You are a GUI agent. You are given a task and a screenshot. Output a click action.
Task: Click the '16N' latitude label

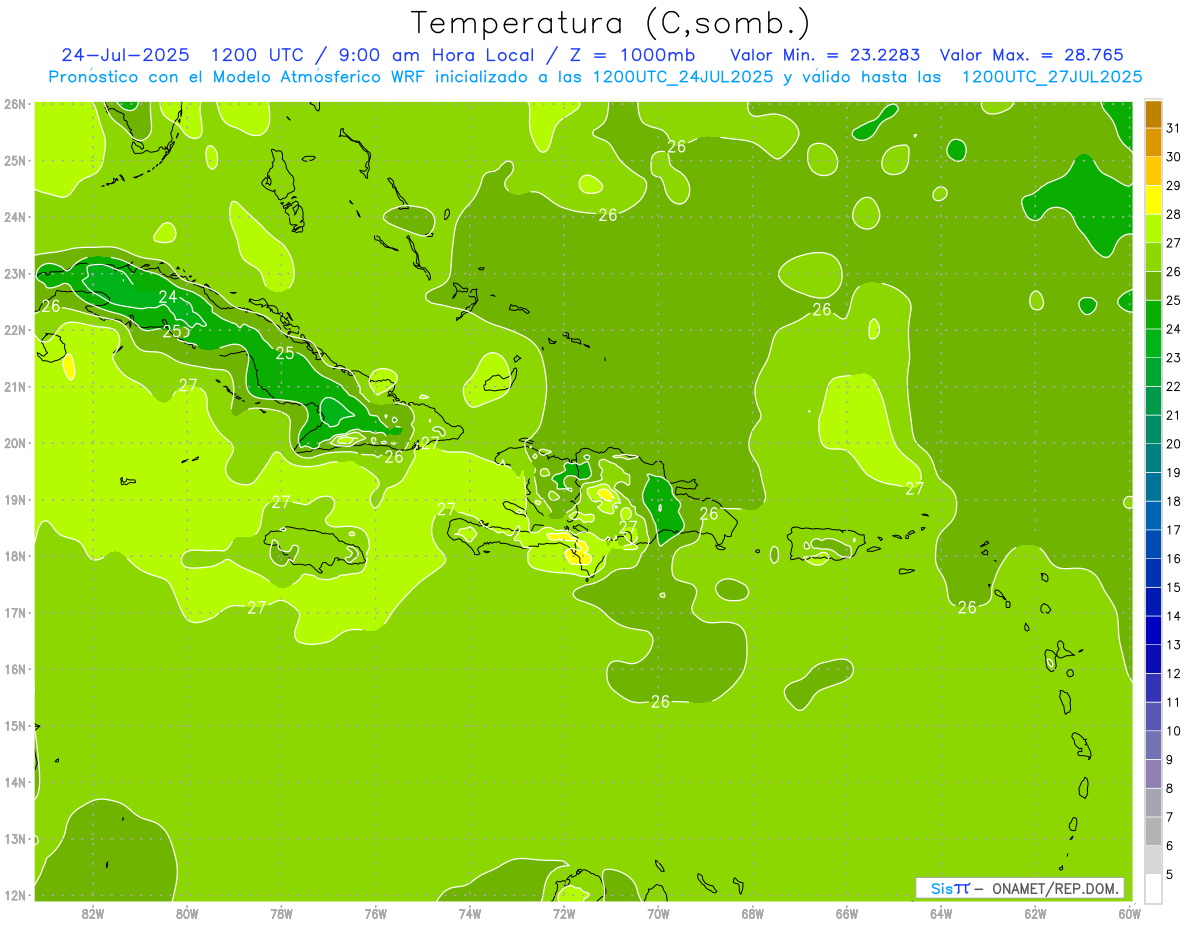15,669
